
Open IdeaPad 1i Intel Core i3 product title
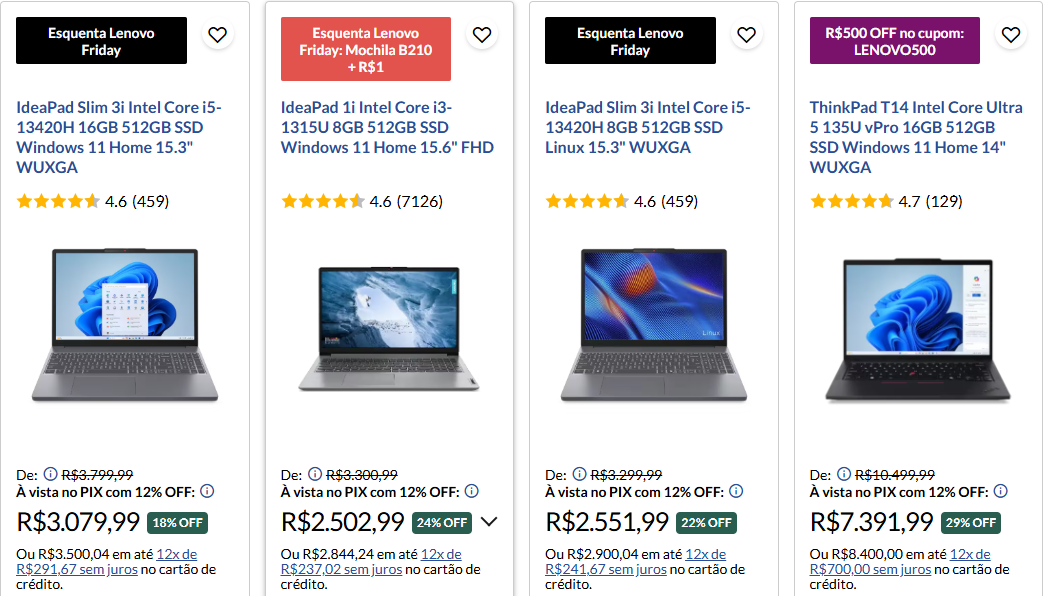point(387,127)
